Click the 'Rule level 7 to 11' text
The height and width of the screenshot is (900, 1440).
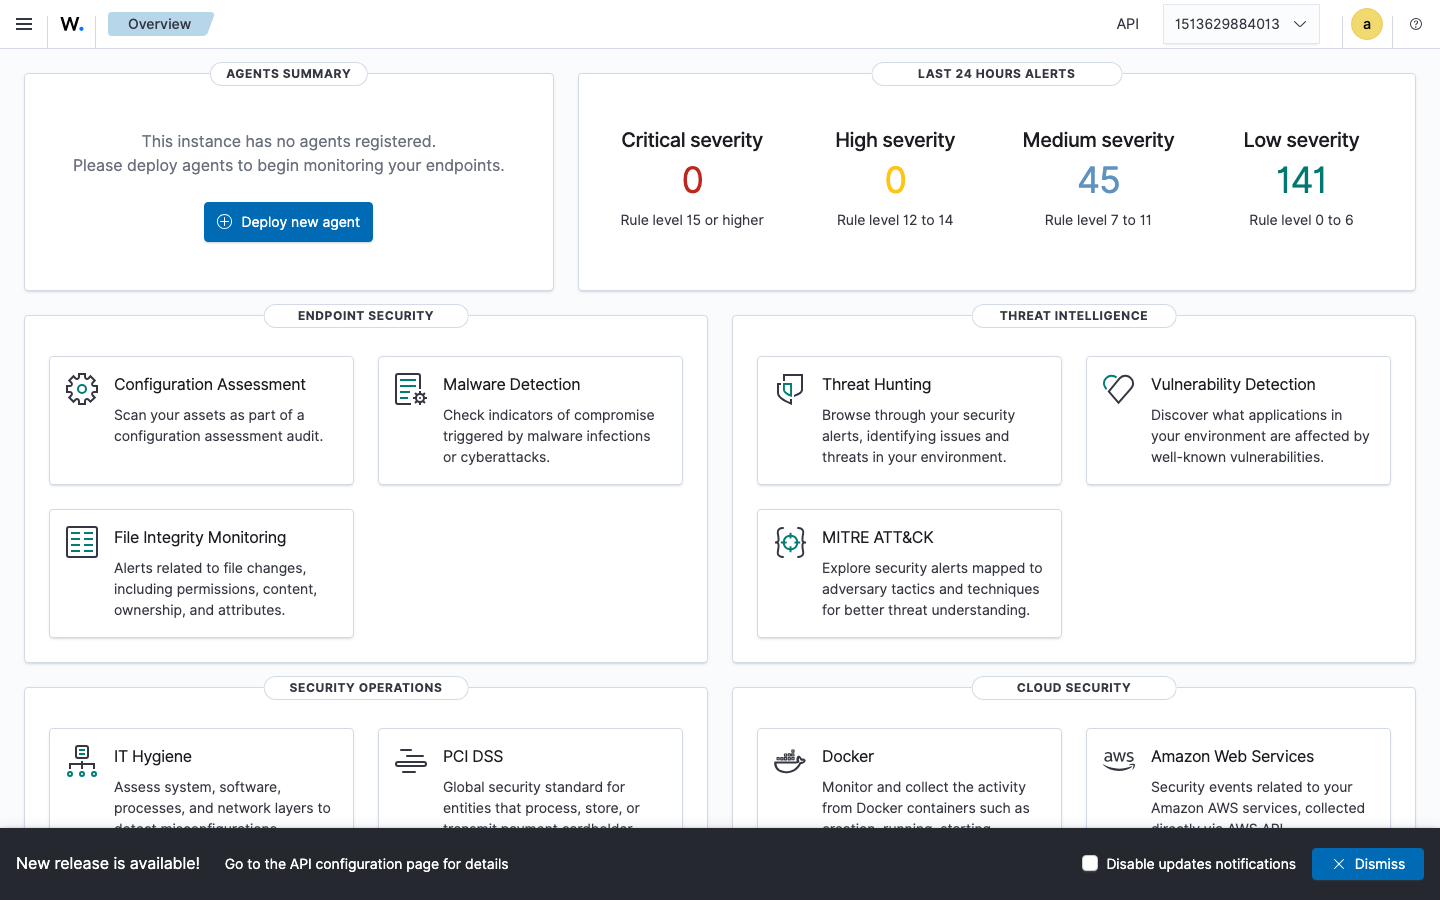(1098, 220)
